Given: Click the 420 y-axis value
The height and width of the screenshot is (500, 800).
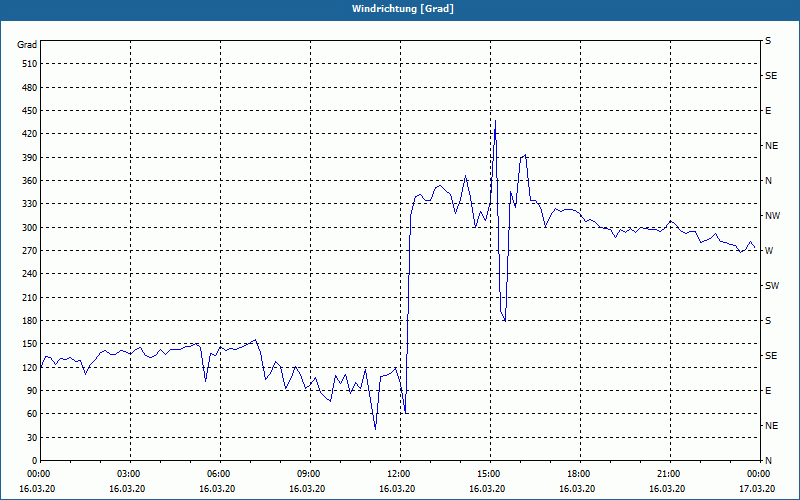Looking at the screenshot, I should [30, 134].
